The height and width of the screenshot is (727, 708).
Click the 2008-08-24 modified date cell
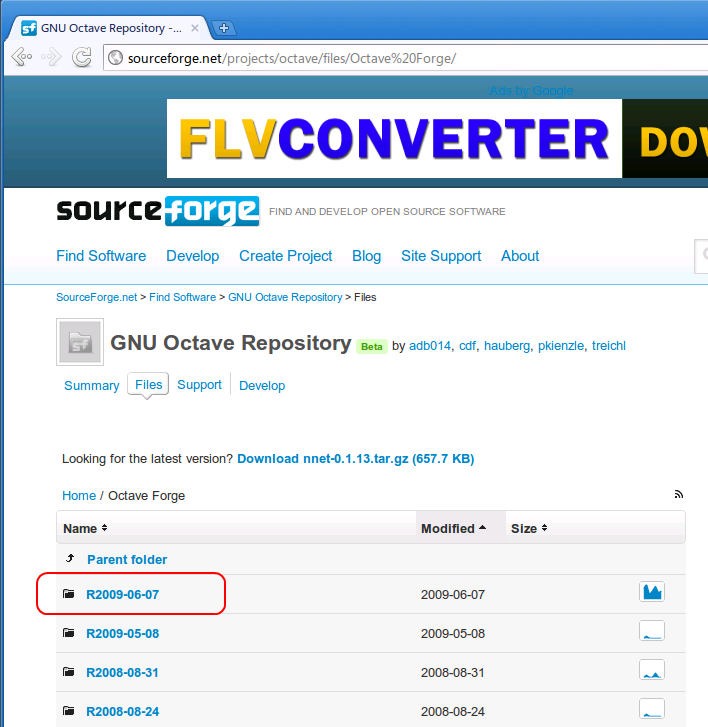pos(453,711)
